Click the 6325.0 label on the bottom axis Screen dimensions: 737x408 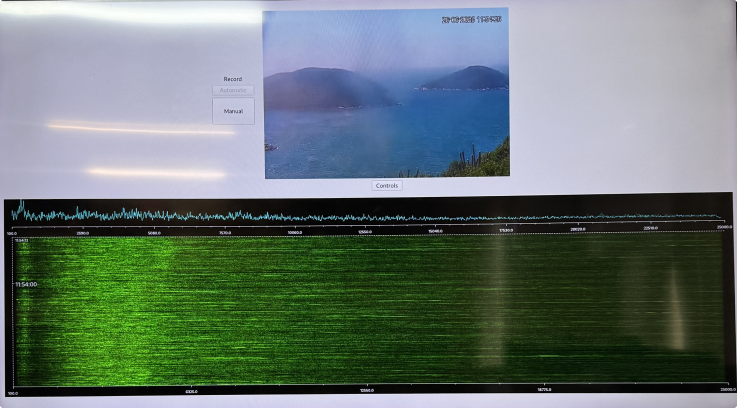[x=191, y=391]
